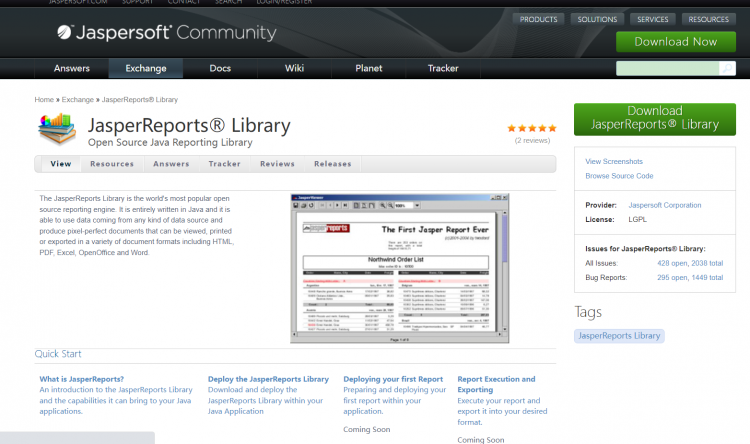Click Exchange breadcrumb link
Image resolution: width=750 pixels, height=444 pixels.
[77, 100]
